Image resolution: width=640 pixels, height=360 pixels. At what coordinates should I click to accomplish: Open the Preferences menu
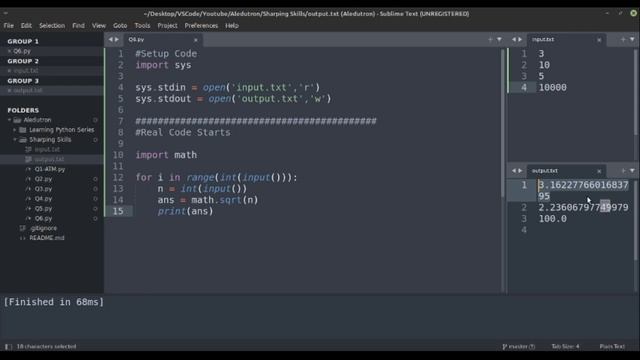click(201, 25)
